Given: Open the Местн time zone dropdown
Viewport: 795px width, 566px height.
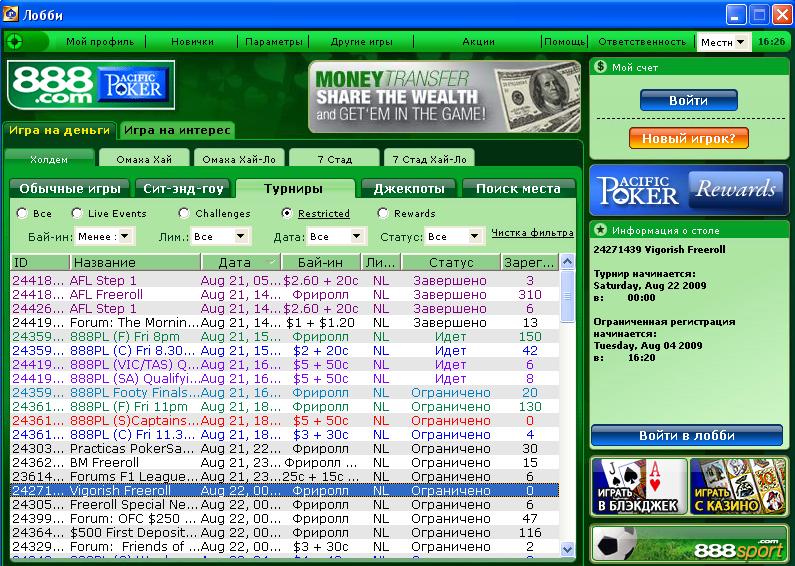Looking at the screenshot, I should [723, 42].
